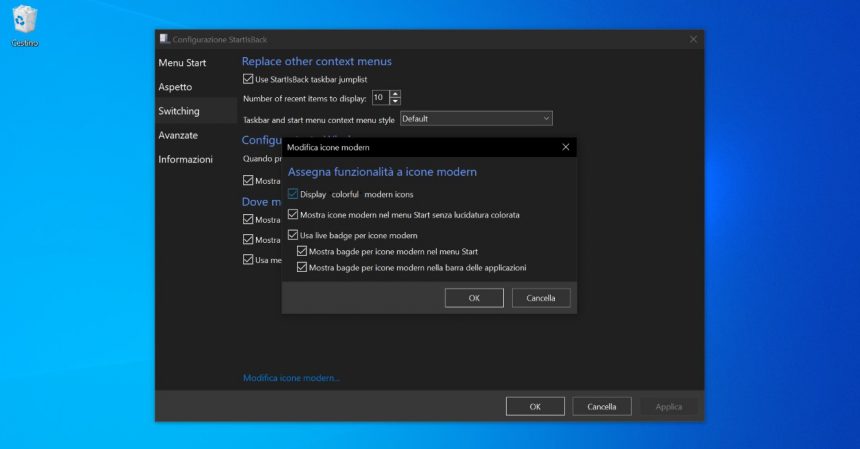
Task: Click Cancella in the StartIsBack configuration window
Action: 602,406
